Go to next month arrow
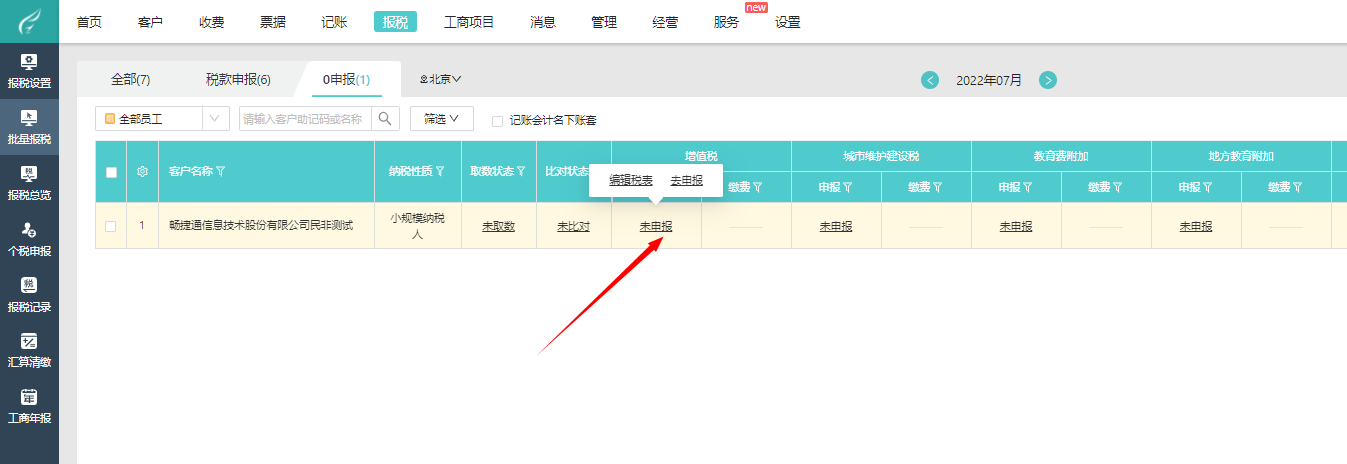The width and height of the screenshot is (1347, 464). point(1048,80)
